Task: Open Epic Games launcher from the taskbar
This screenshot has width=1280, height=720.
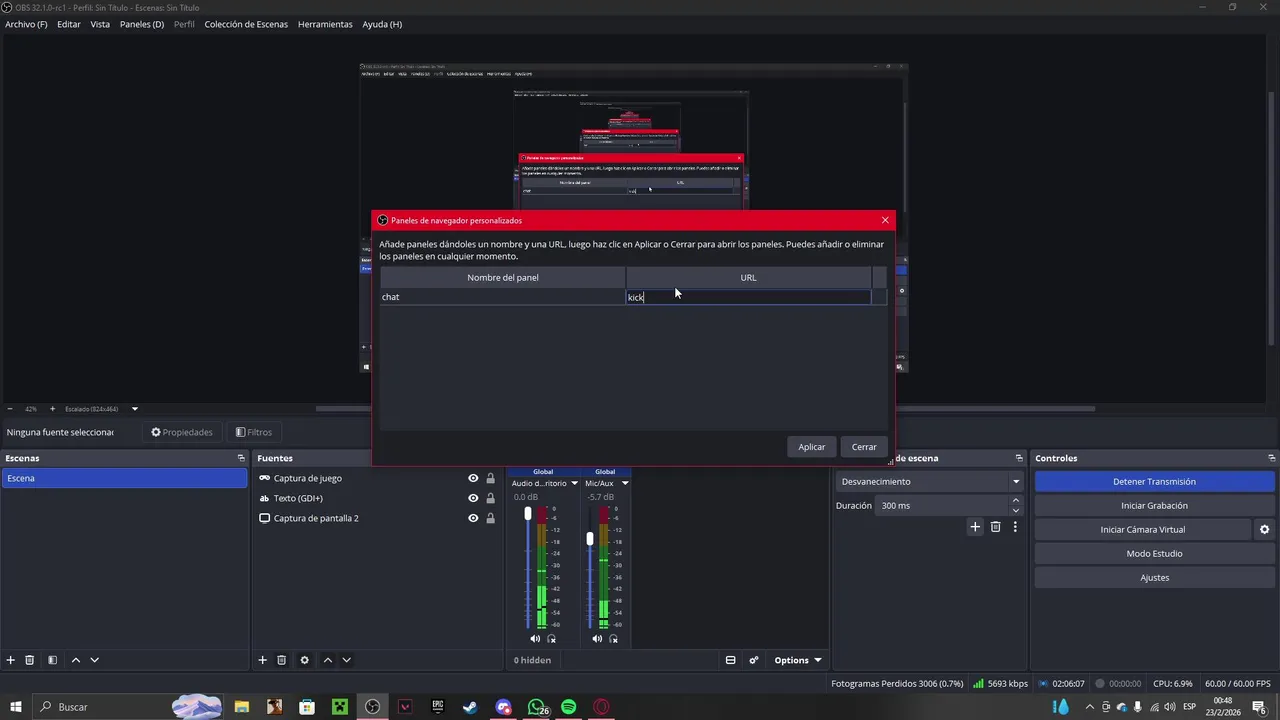Action: 437,707
